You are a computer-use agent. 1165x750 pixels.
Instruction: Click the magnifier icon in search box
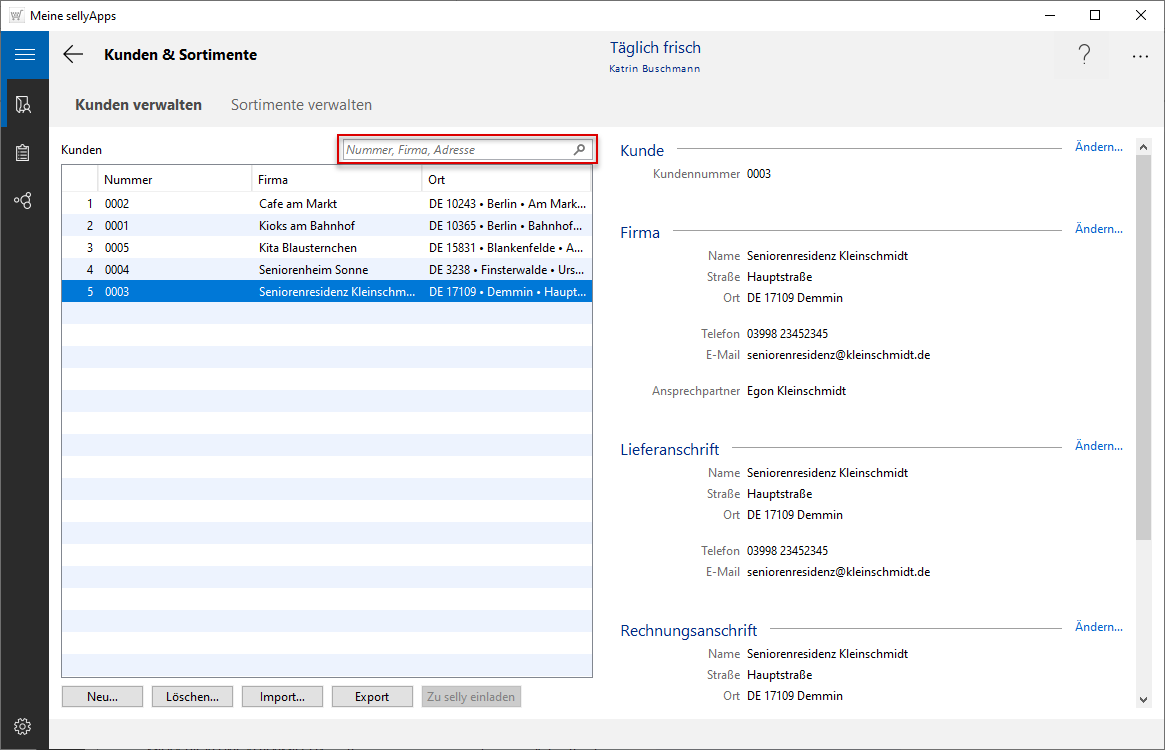(x=579, y=150)
